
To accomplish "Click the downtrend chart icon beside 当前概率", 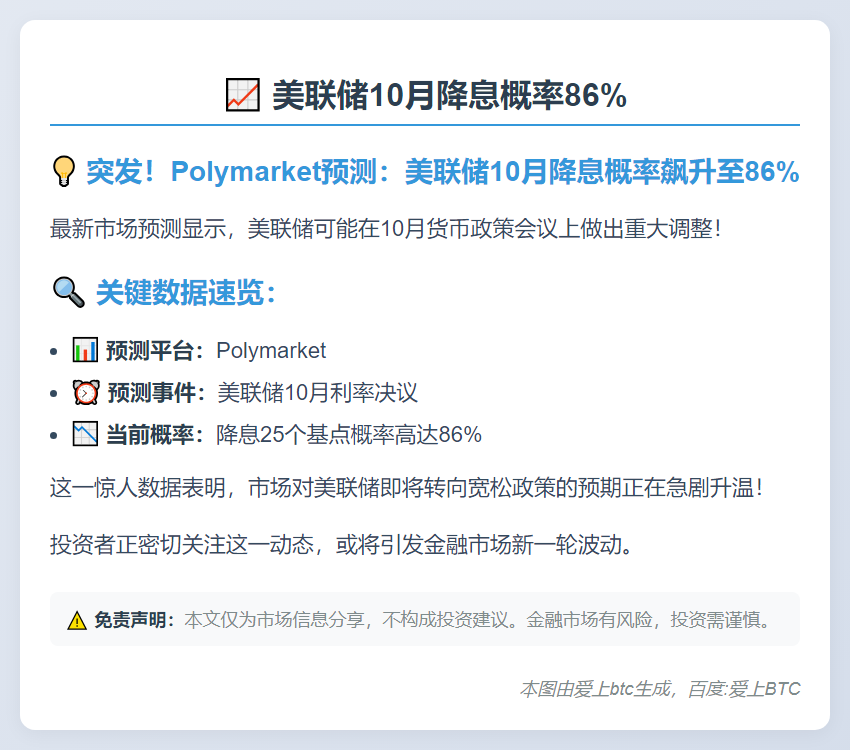I will coord(85,435).
